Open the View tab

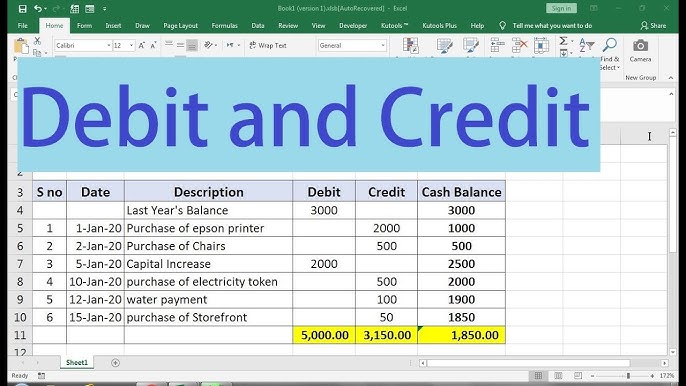point(318,26)
